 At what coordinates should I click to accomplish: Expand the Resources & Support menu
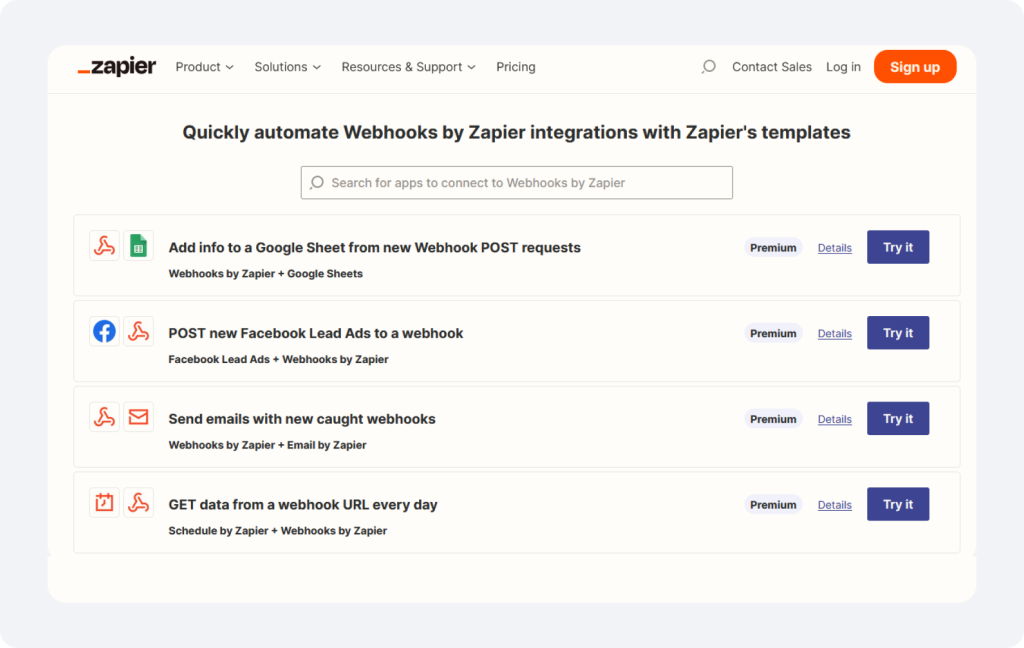408,67
